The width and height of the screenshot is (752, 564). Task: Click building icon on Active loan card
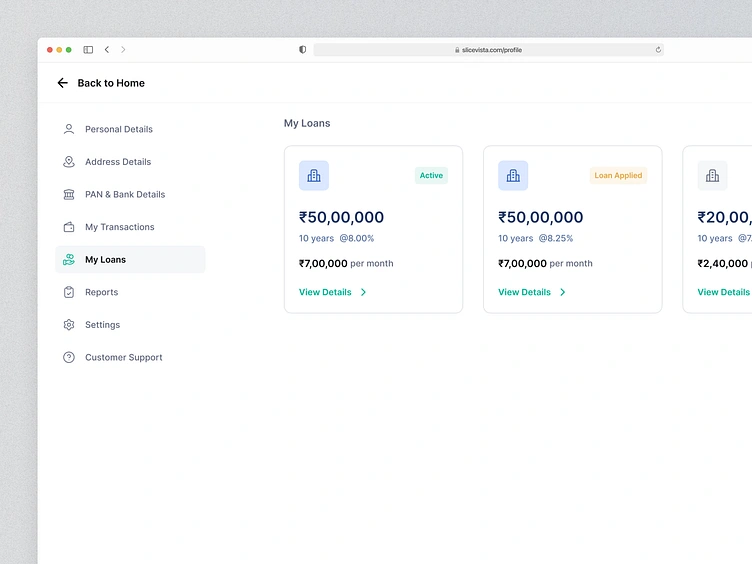pyautogui.click(x=314, y=176)
